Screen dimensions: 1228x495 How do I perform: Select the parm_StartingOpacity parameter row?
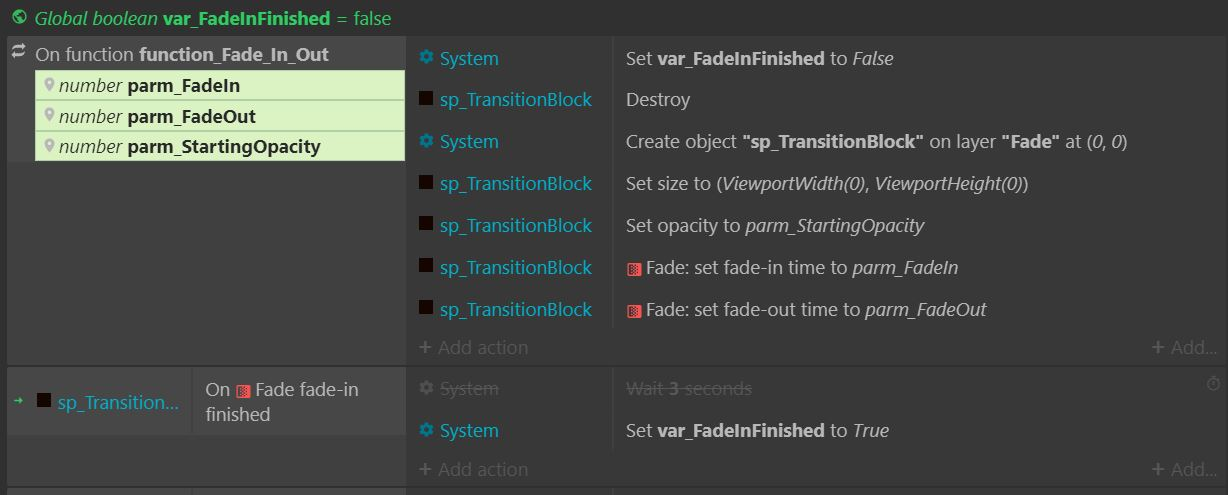[220, 147]
